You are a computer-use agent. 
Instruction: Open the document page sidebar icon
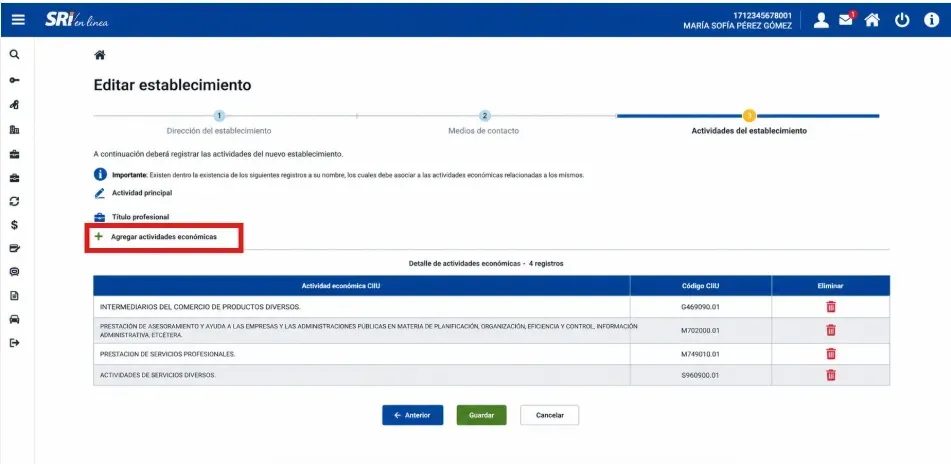(x=15, y=296)
